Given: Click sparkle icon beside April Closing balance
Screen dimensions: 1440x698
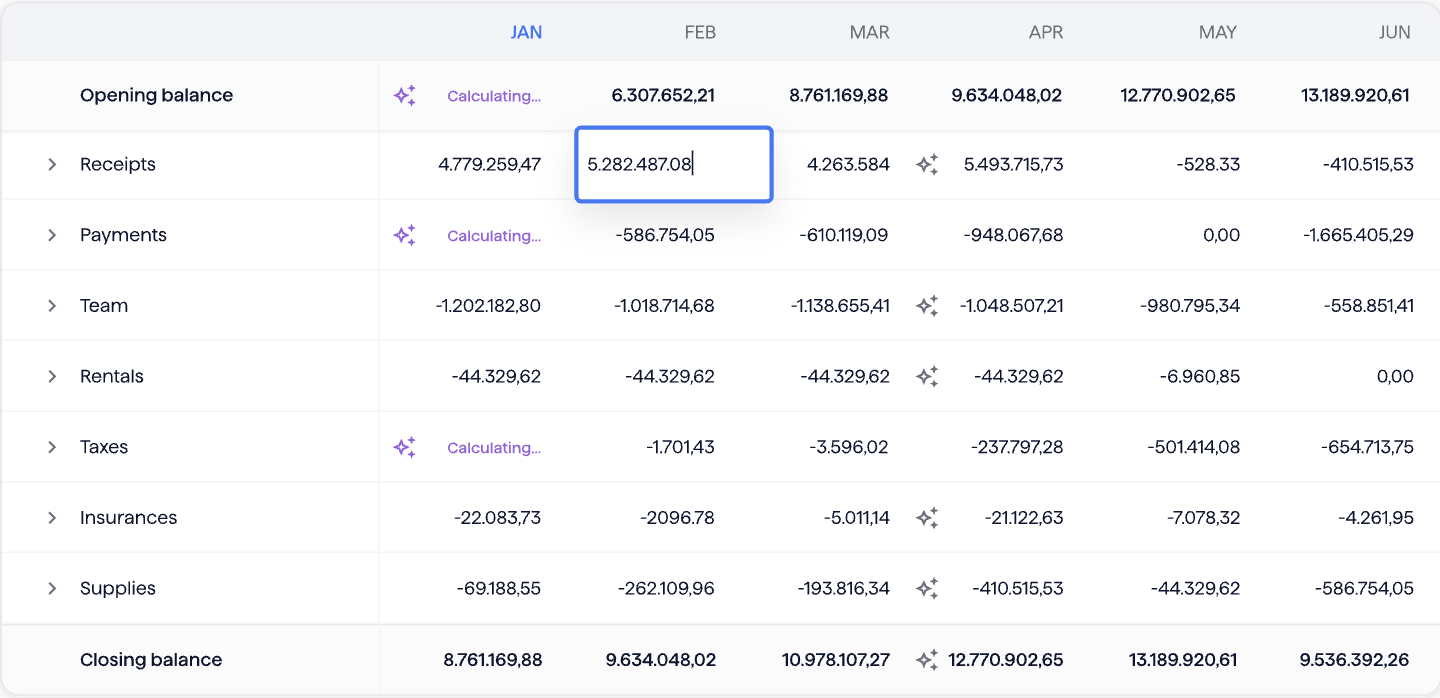Looking at the screenshot, I should click(927, 660).
